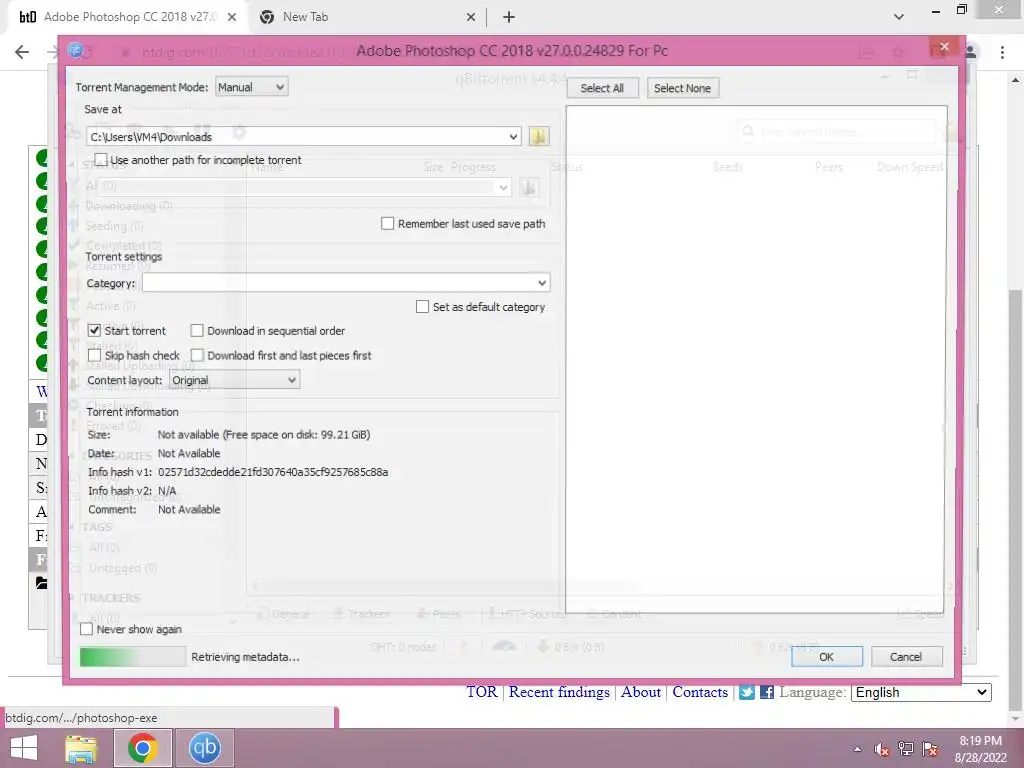The height and width of the screenshot is (768, 1024).
Task: Click the qBittorrent icon in dialog title bar
Action: (x=76, y=50)
